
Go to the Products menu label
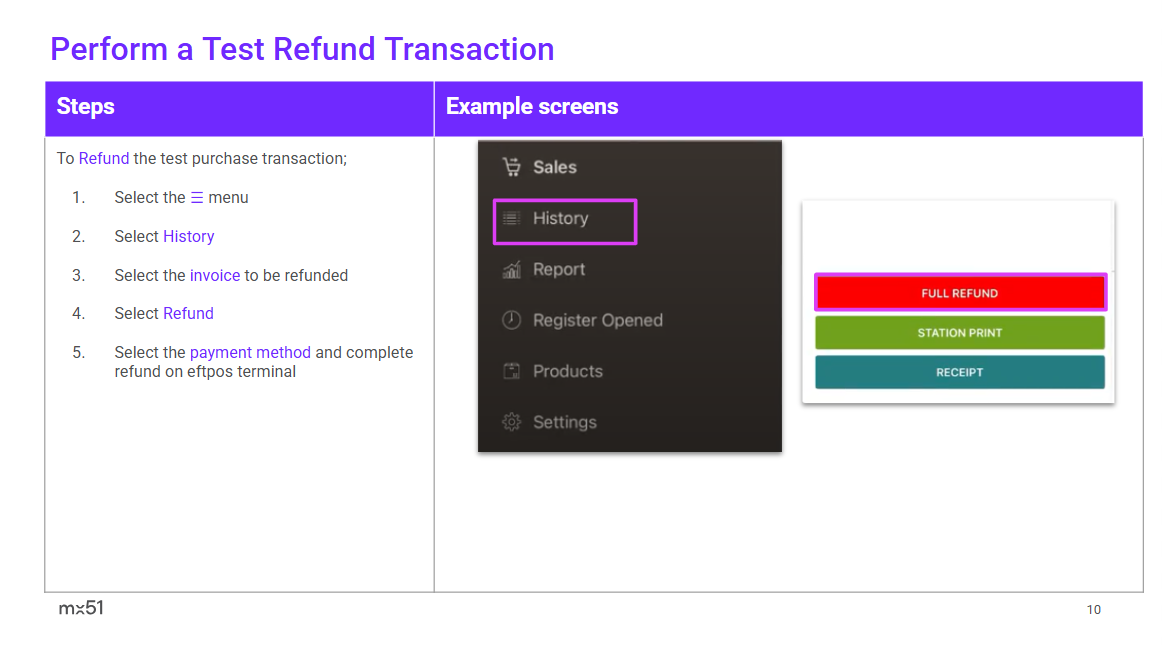568,371
